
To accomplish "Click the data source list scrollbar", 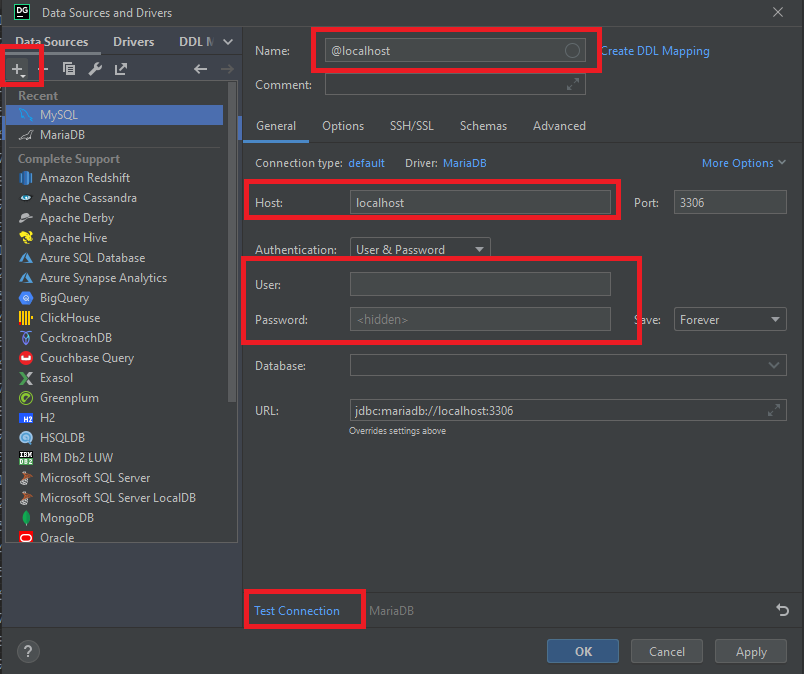I will [x=232, y=241].
